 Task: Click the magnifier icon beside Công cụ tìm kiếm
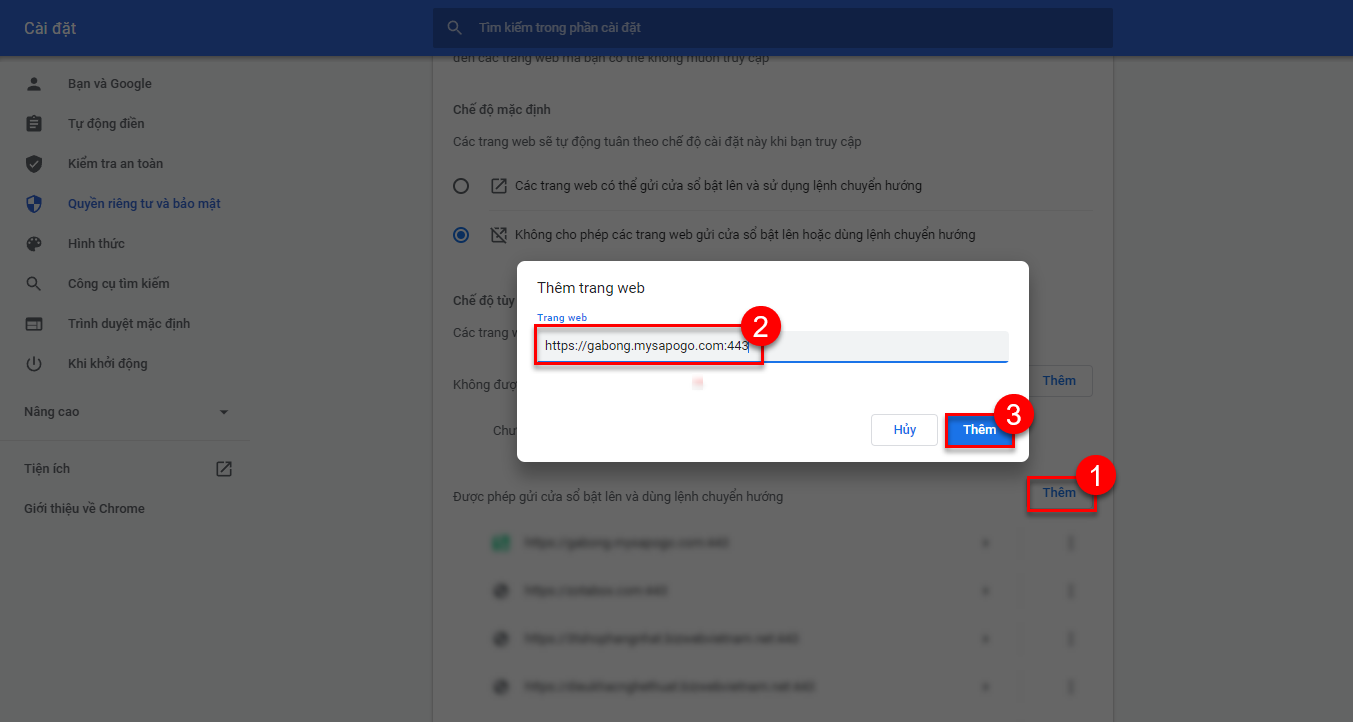pos(34,284)
